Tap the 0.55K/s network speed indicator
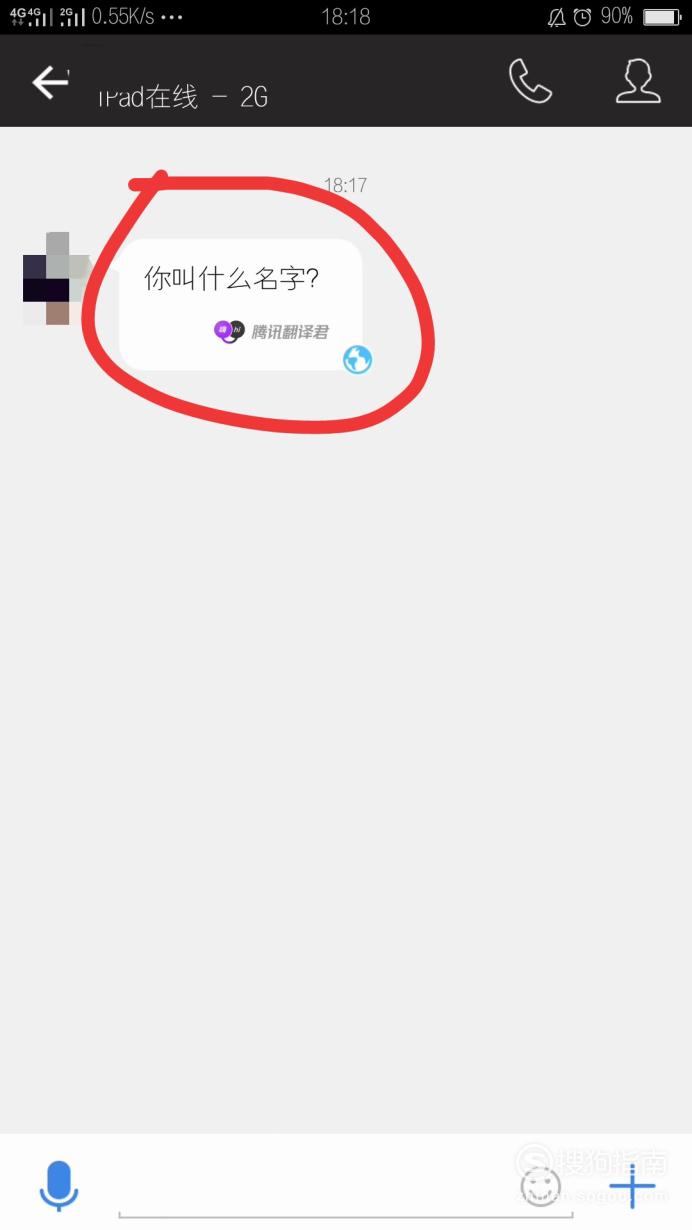692x1230 pixels. (x=122, y=17)
